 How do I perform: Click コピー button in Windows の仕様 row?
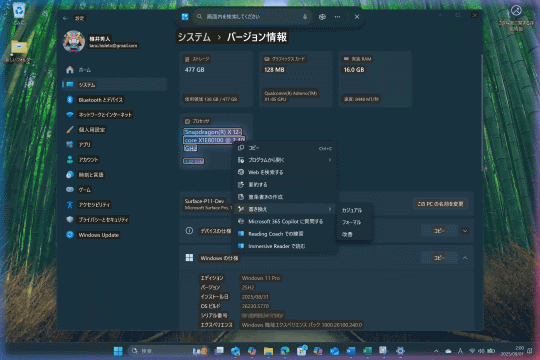click(439, 258)
